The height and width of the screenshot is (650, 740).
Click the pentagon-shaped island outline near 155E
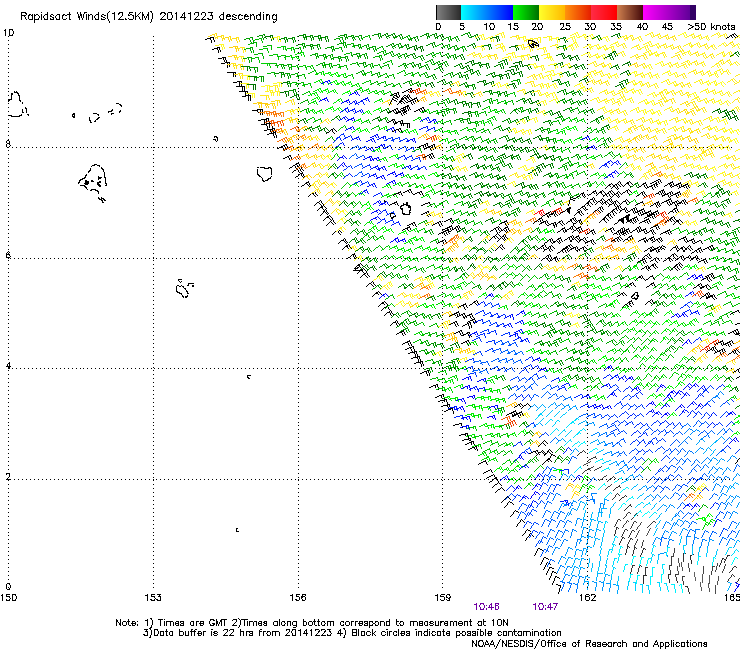coord(265,174)
